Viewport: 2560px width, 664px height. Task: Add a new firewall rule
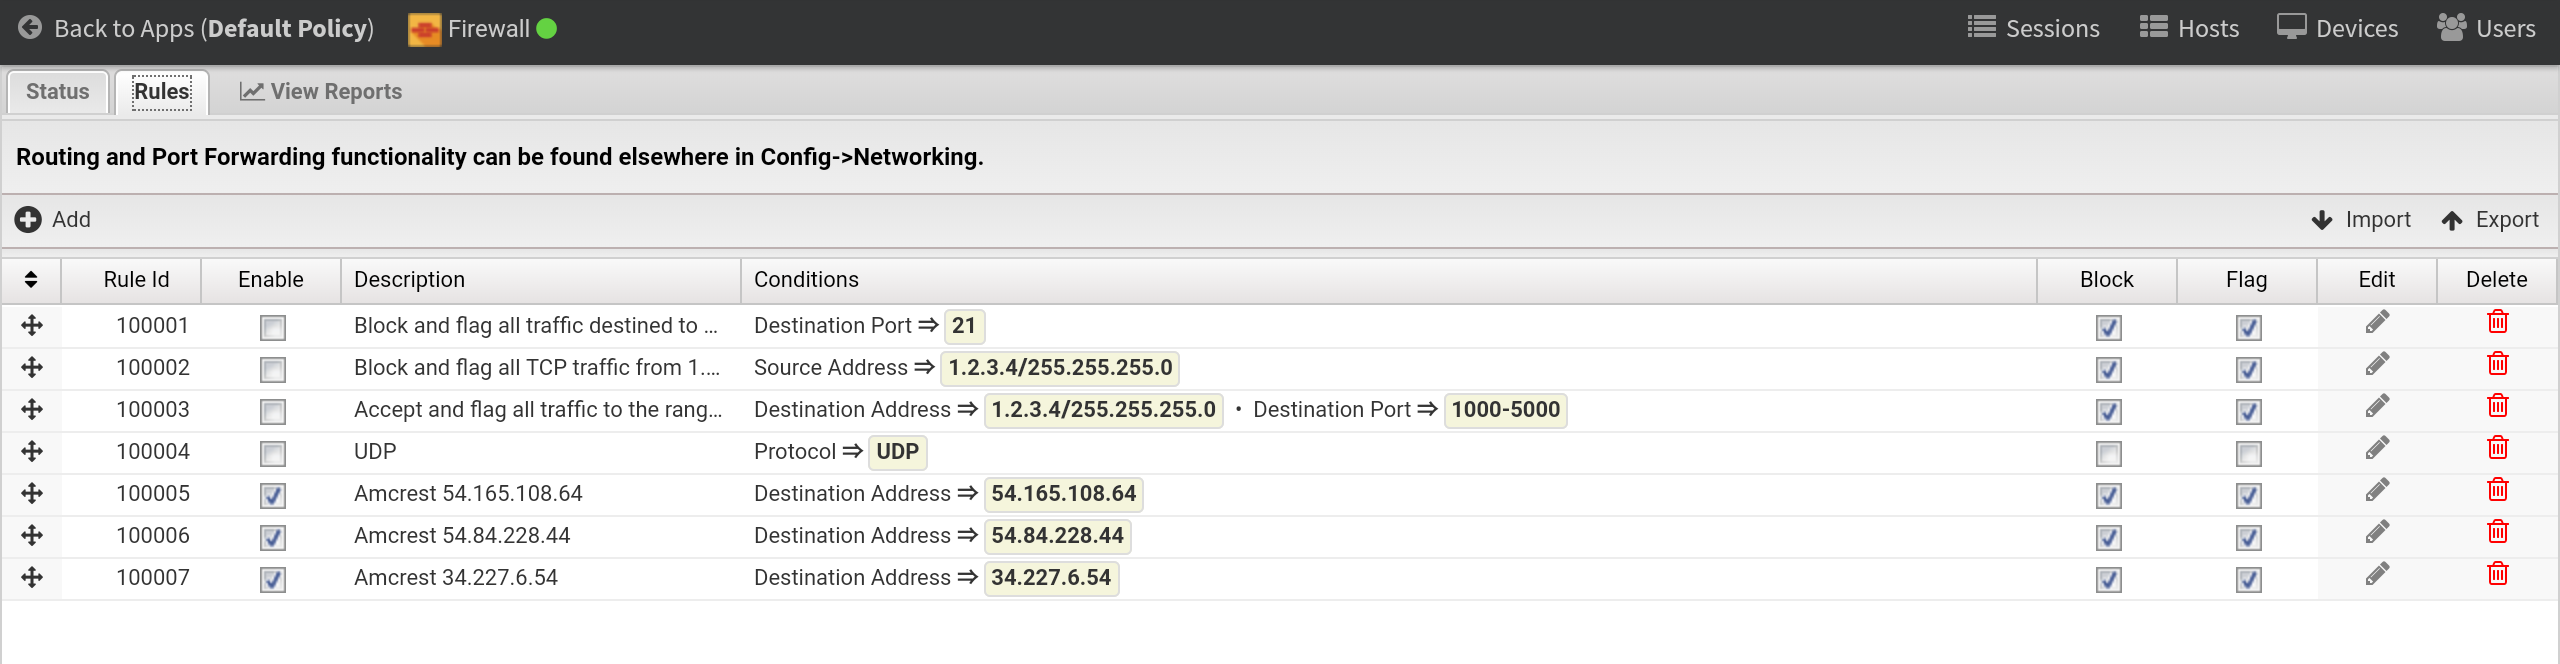(x=53, y=220)
